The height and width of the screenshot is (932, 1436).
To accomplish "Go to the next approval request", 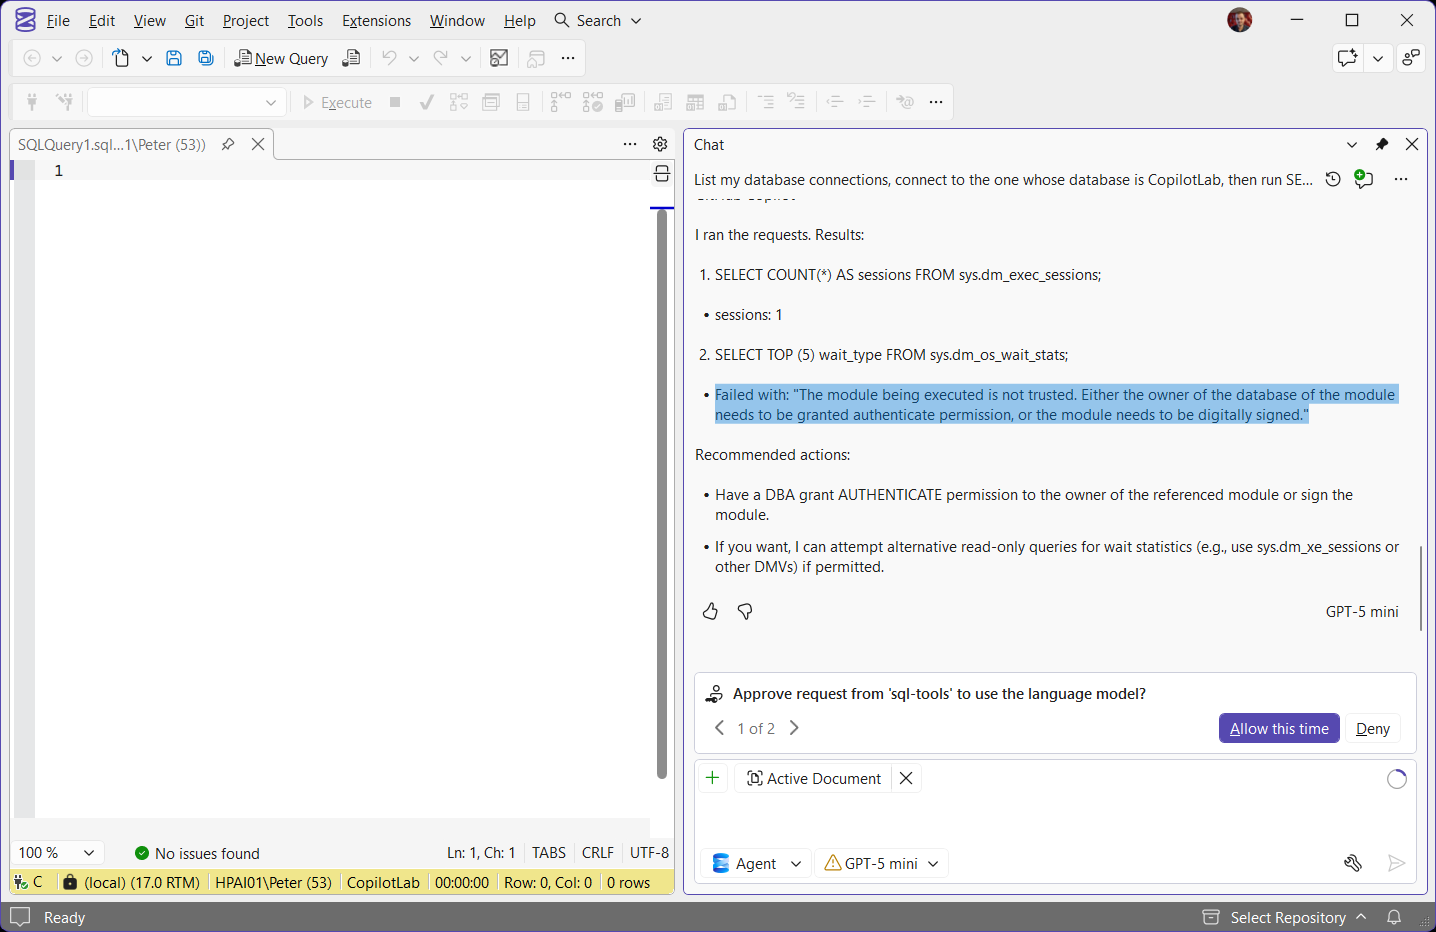I will point(794,728).
